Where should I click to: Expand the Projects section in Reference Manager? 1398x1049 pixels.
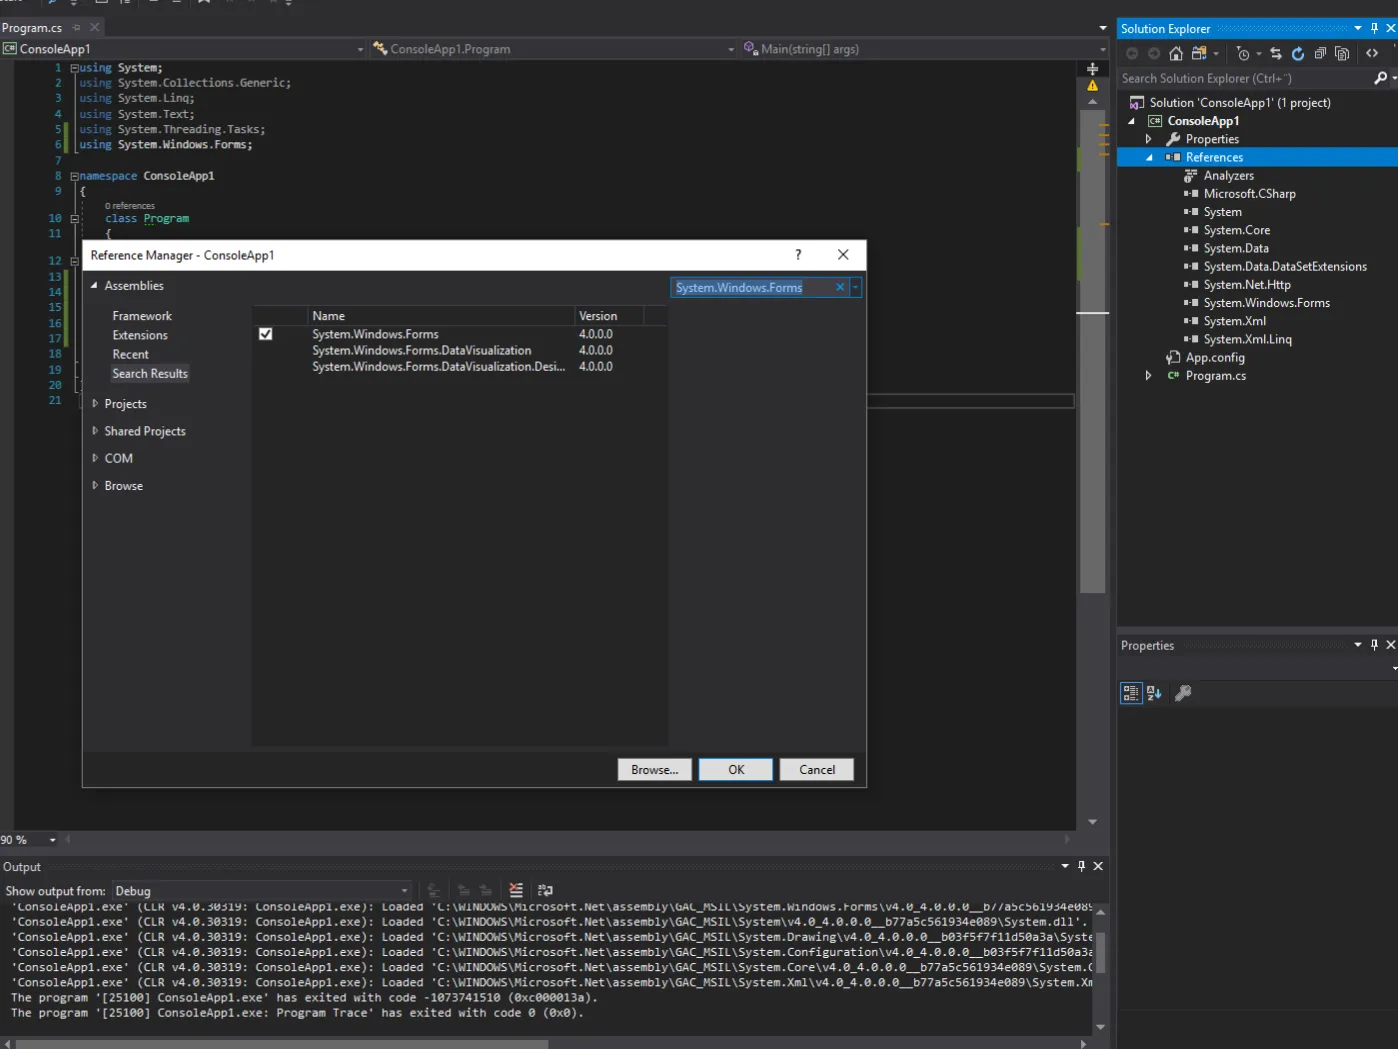click(x=96, y=404)
